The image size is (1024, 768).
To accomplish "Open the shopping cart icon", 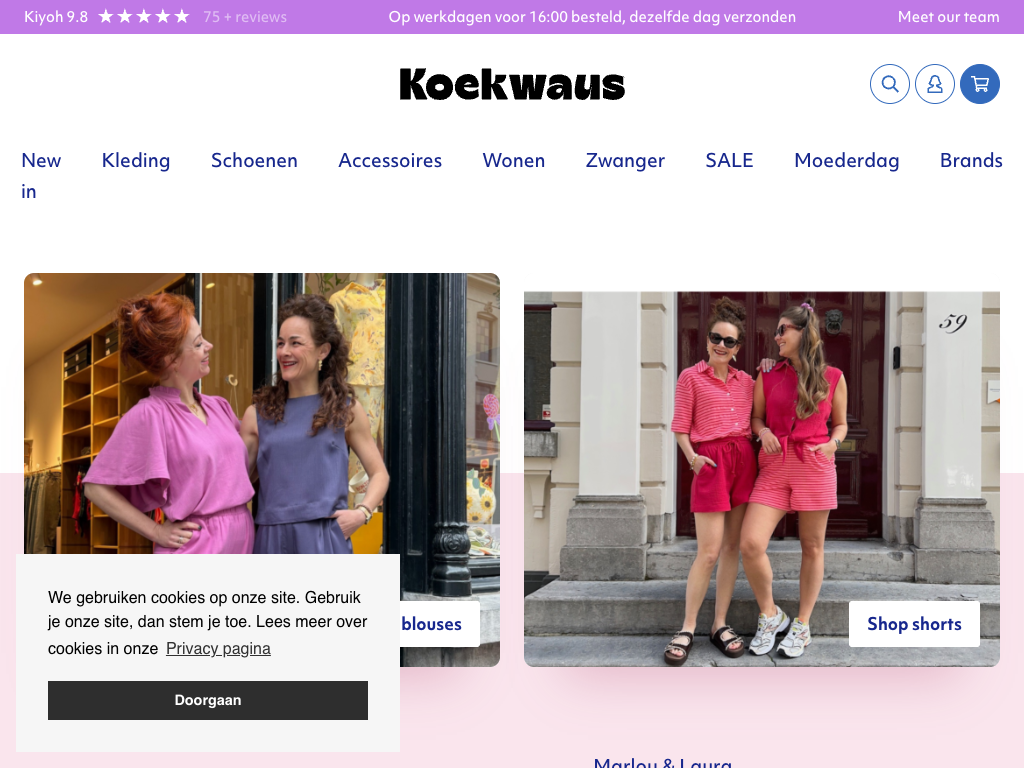I will pyautogui.click(x=980, y=84).
